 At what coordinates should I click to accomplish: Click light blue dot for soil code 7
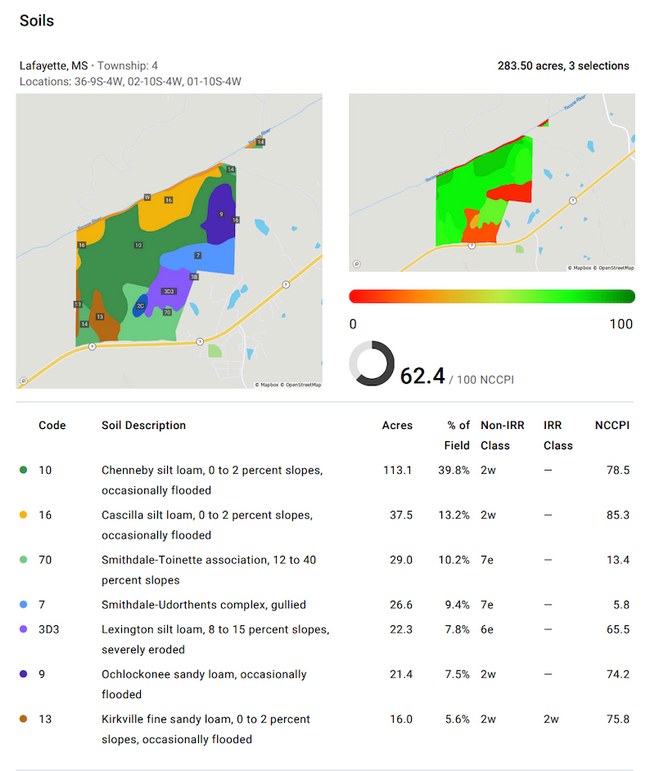pos(24,605)
